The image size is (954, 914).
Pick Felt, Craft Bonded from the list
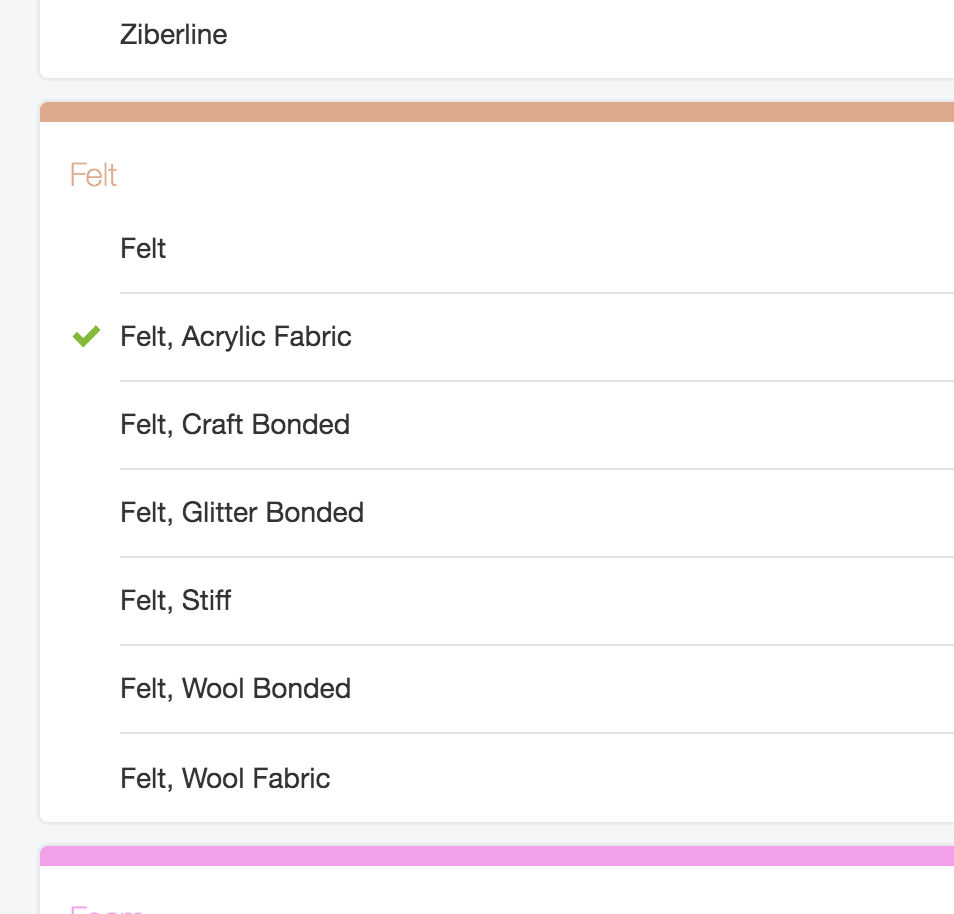click(x=537, y=425)
